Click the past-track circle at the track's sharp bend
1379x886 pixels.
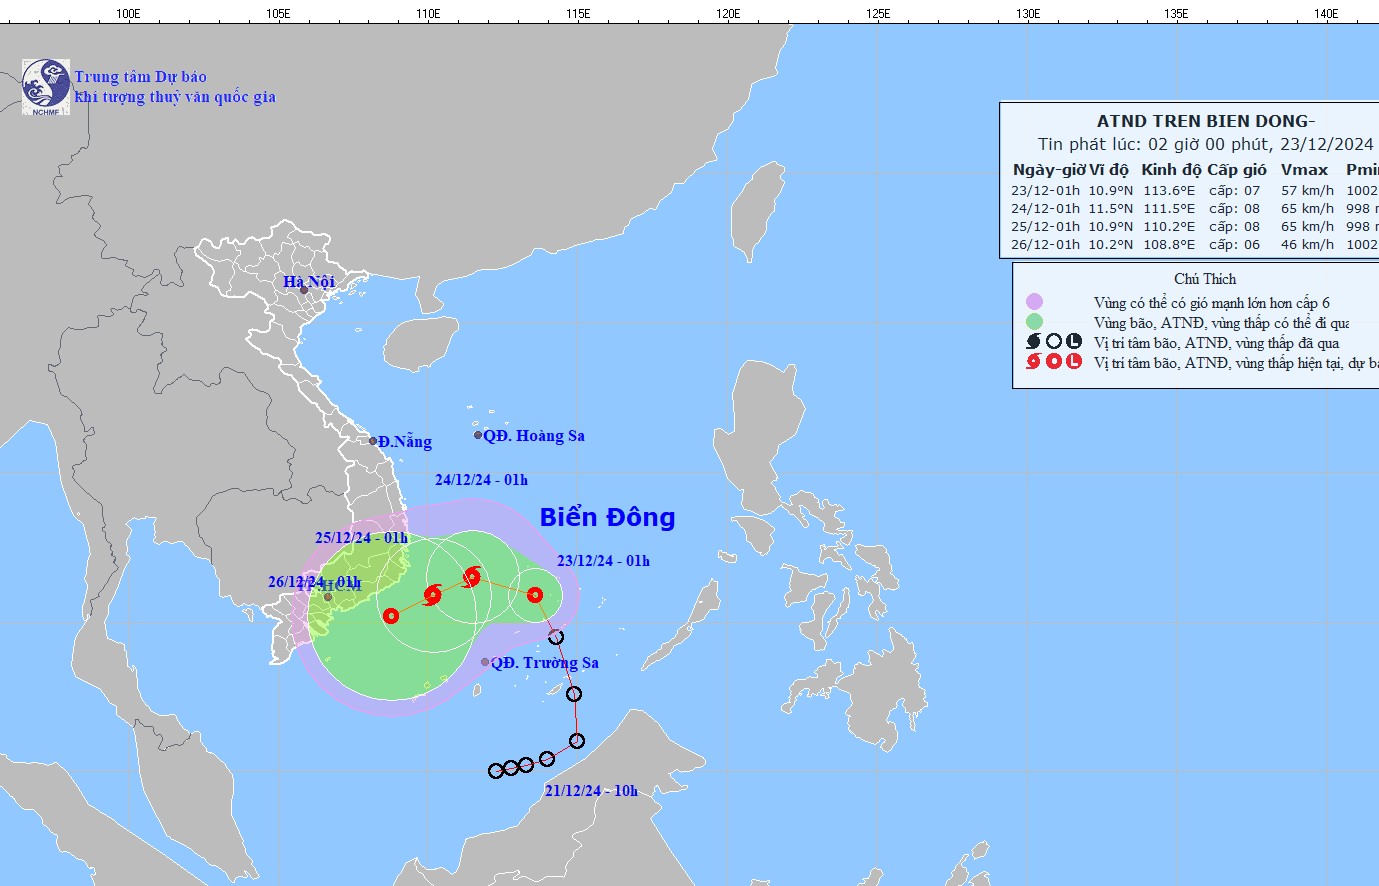click(577, 741)
